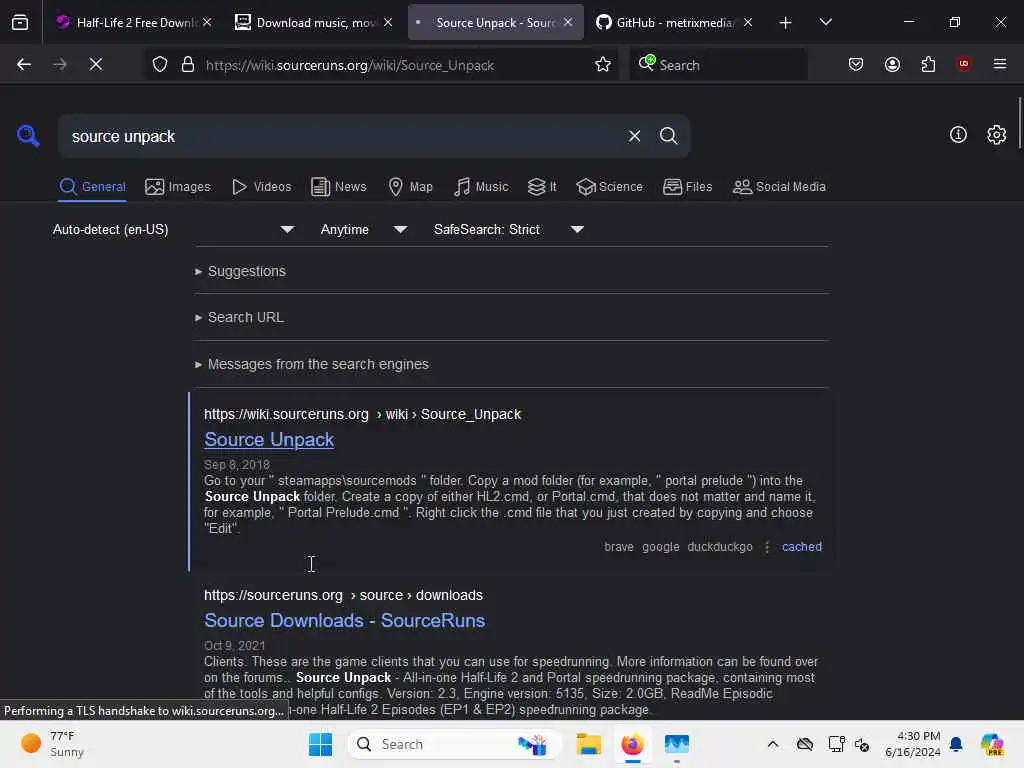Image resolution: width=1024 pixels, height=768 pixels.
Task: Expand the Suggestions section
Action: point(240,271)
